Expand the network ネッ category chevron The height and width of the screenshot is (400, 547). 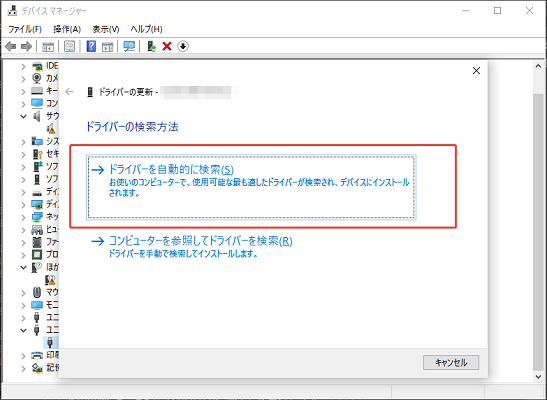click(23, 217)
